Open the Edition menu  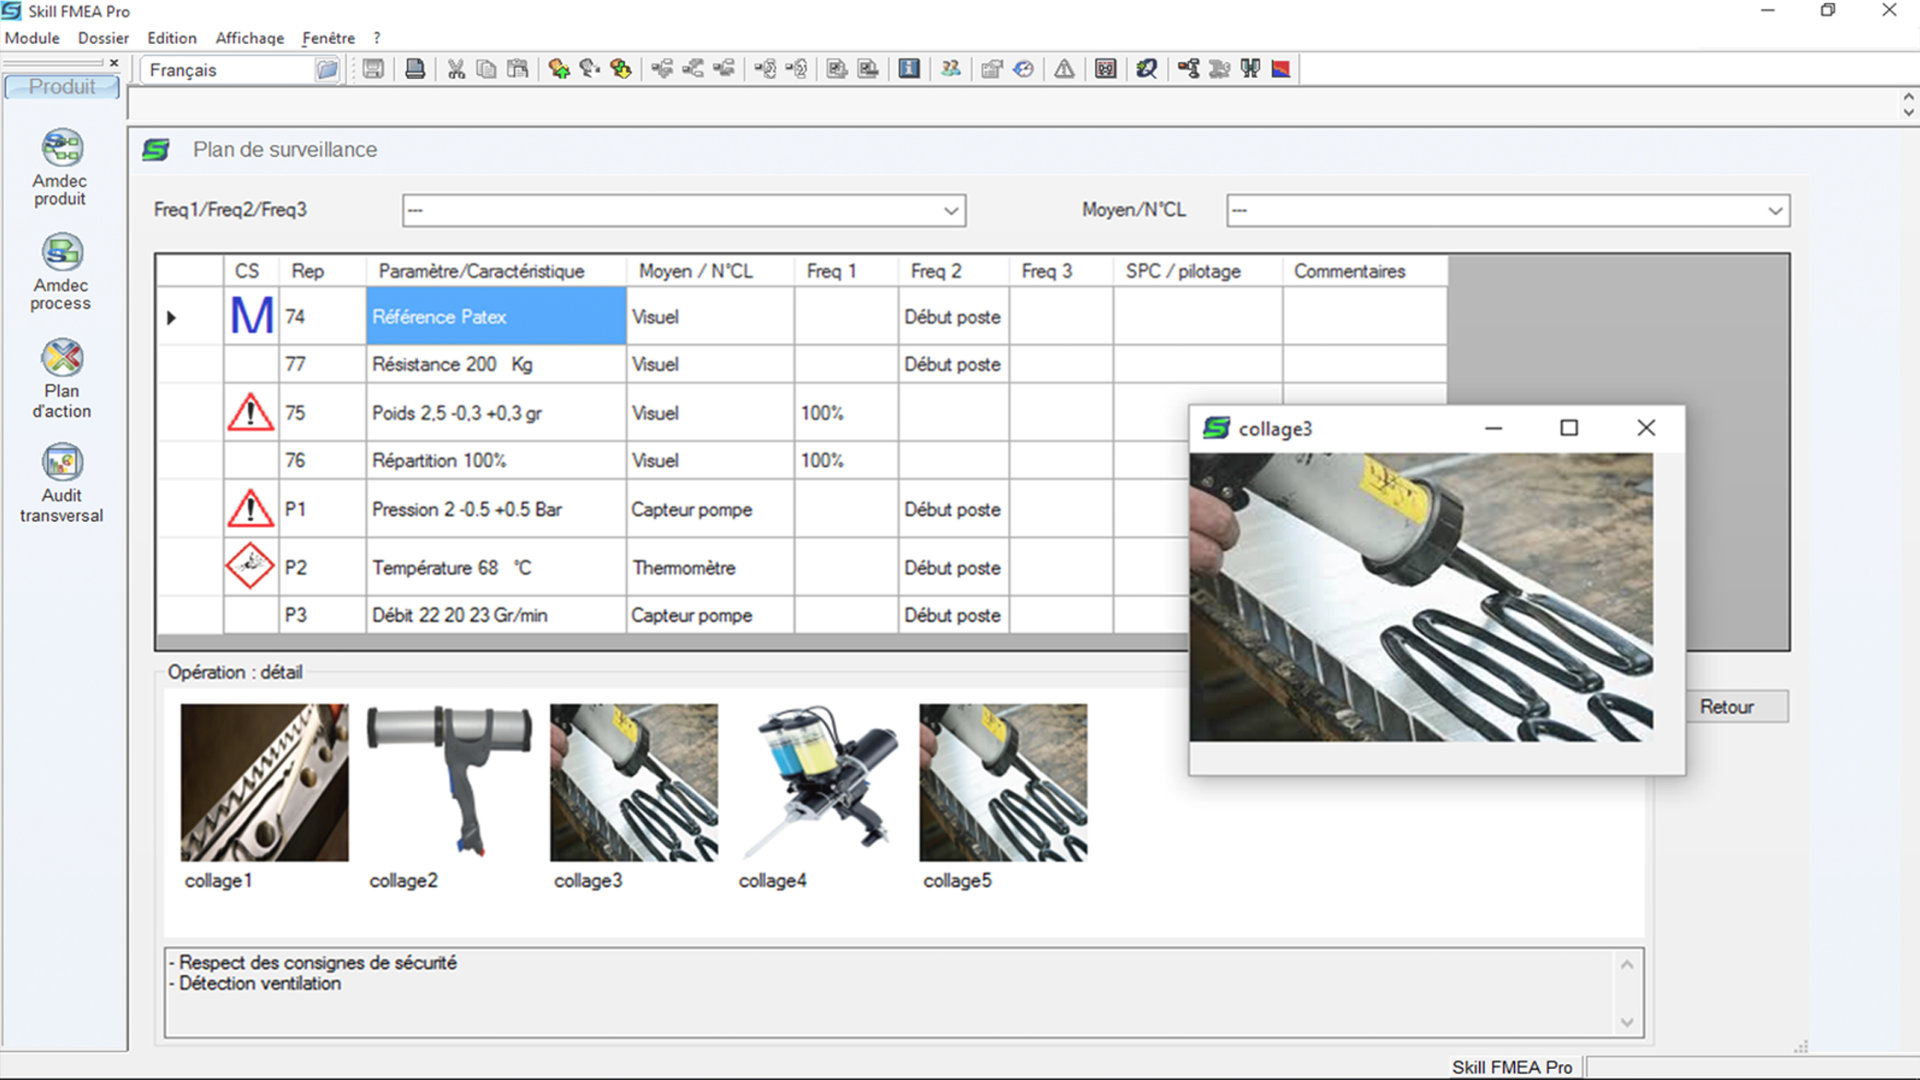point(172,38)
